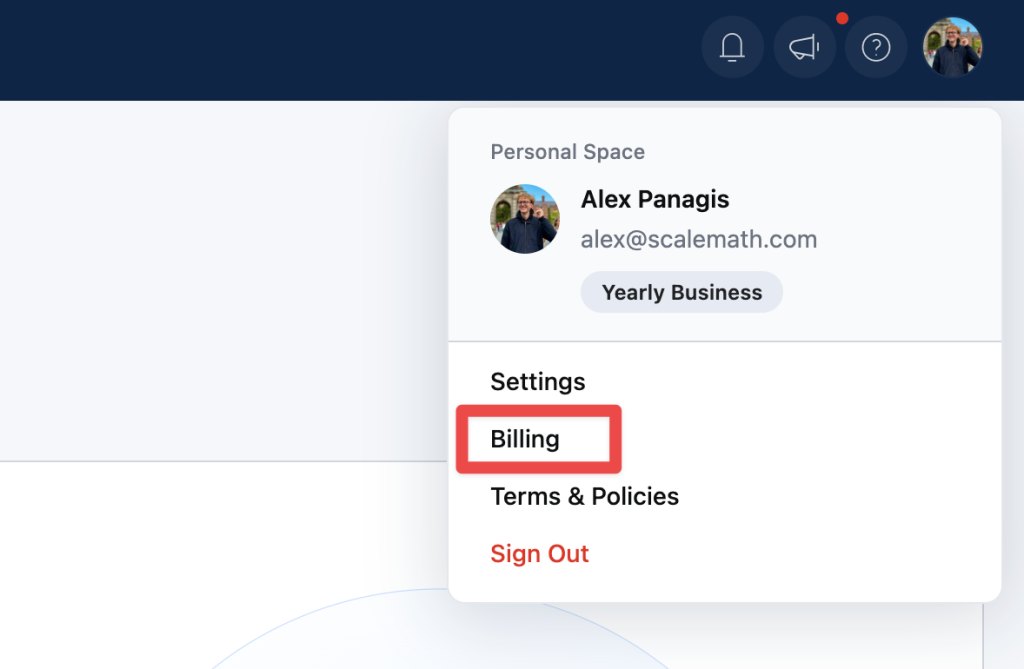Open the question mark help icon

point(876,47)
